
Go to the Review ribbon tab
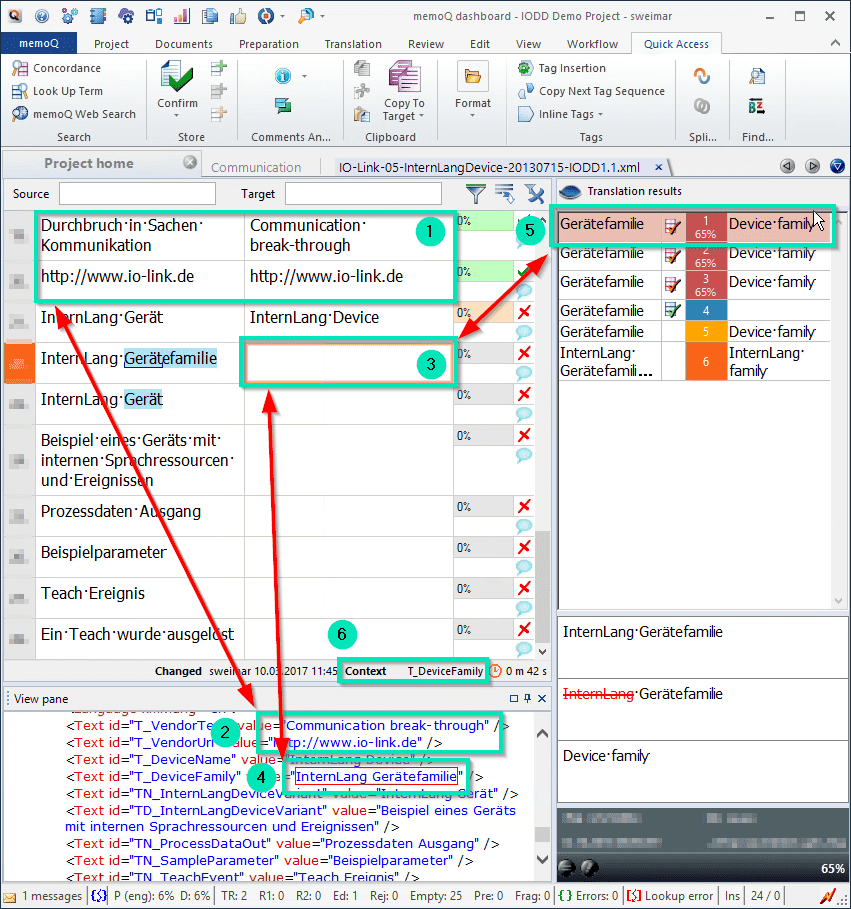point(426,44)
